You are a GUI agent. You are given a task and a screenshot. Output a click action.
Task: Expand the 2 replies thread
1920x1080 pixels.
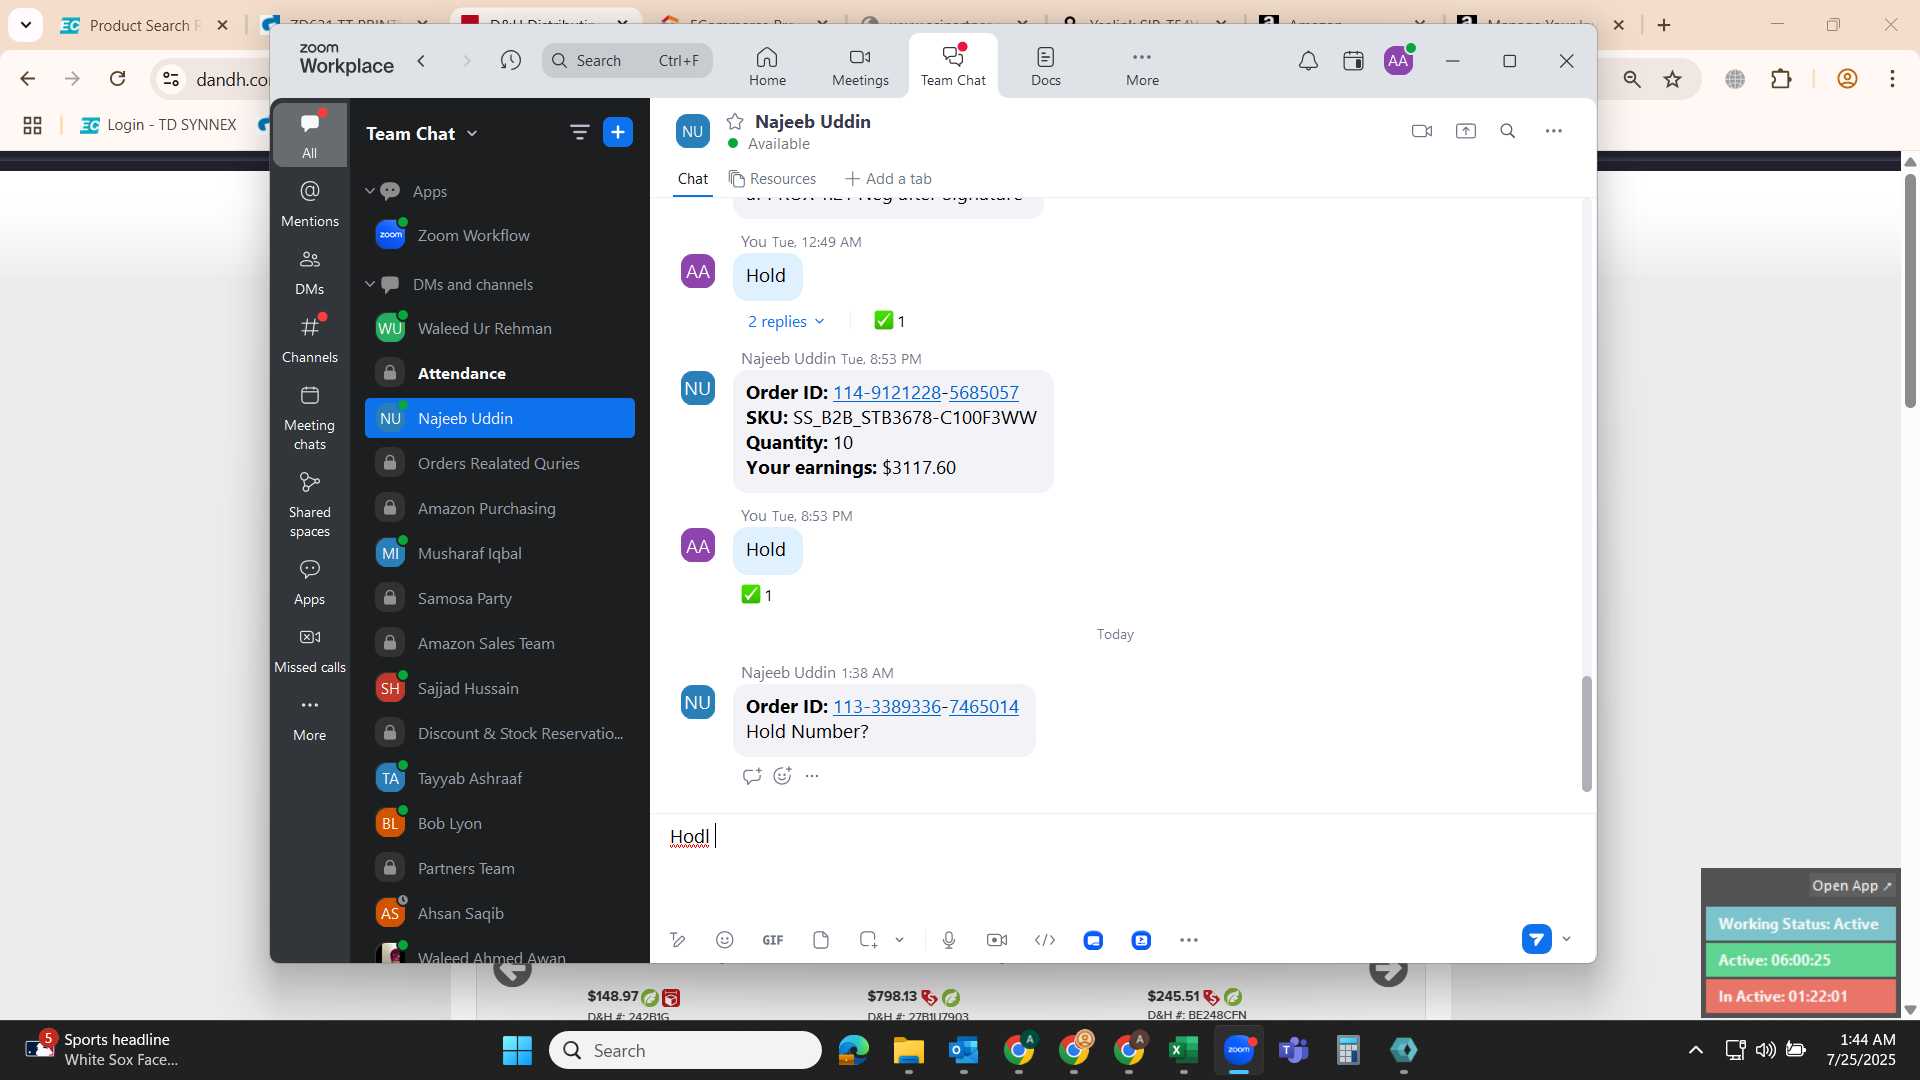(786, 321)
